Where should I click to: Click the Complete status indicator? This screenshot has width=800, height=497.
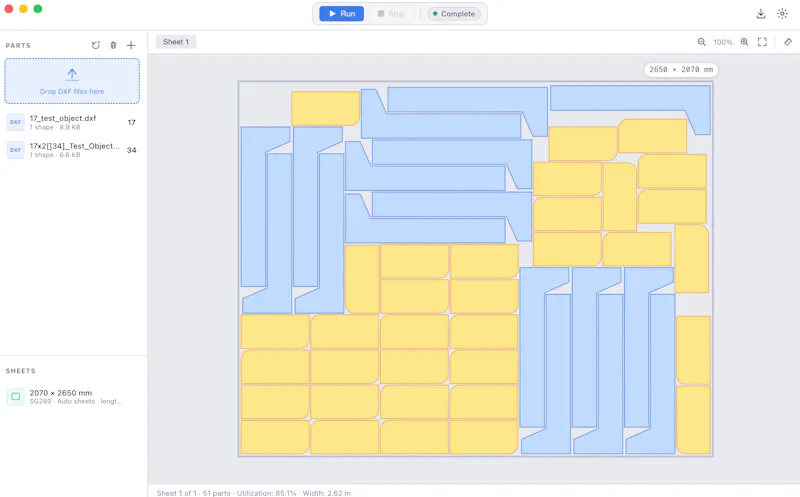[454, 14]
